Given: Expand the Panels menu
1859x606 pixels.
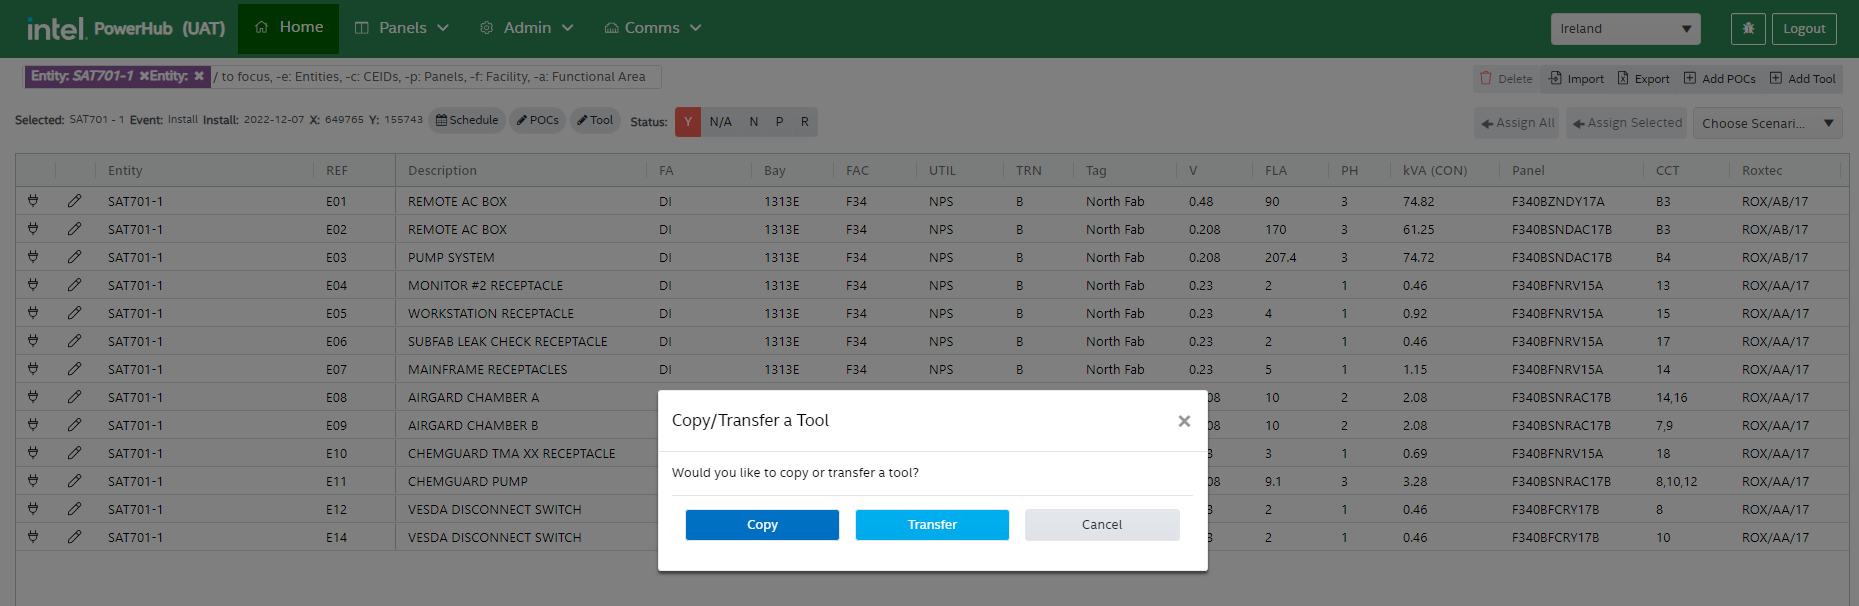Looking at the screenshot, I should click(402, 28).
